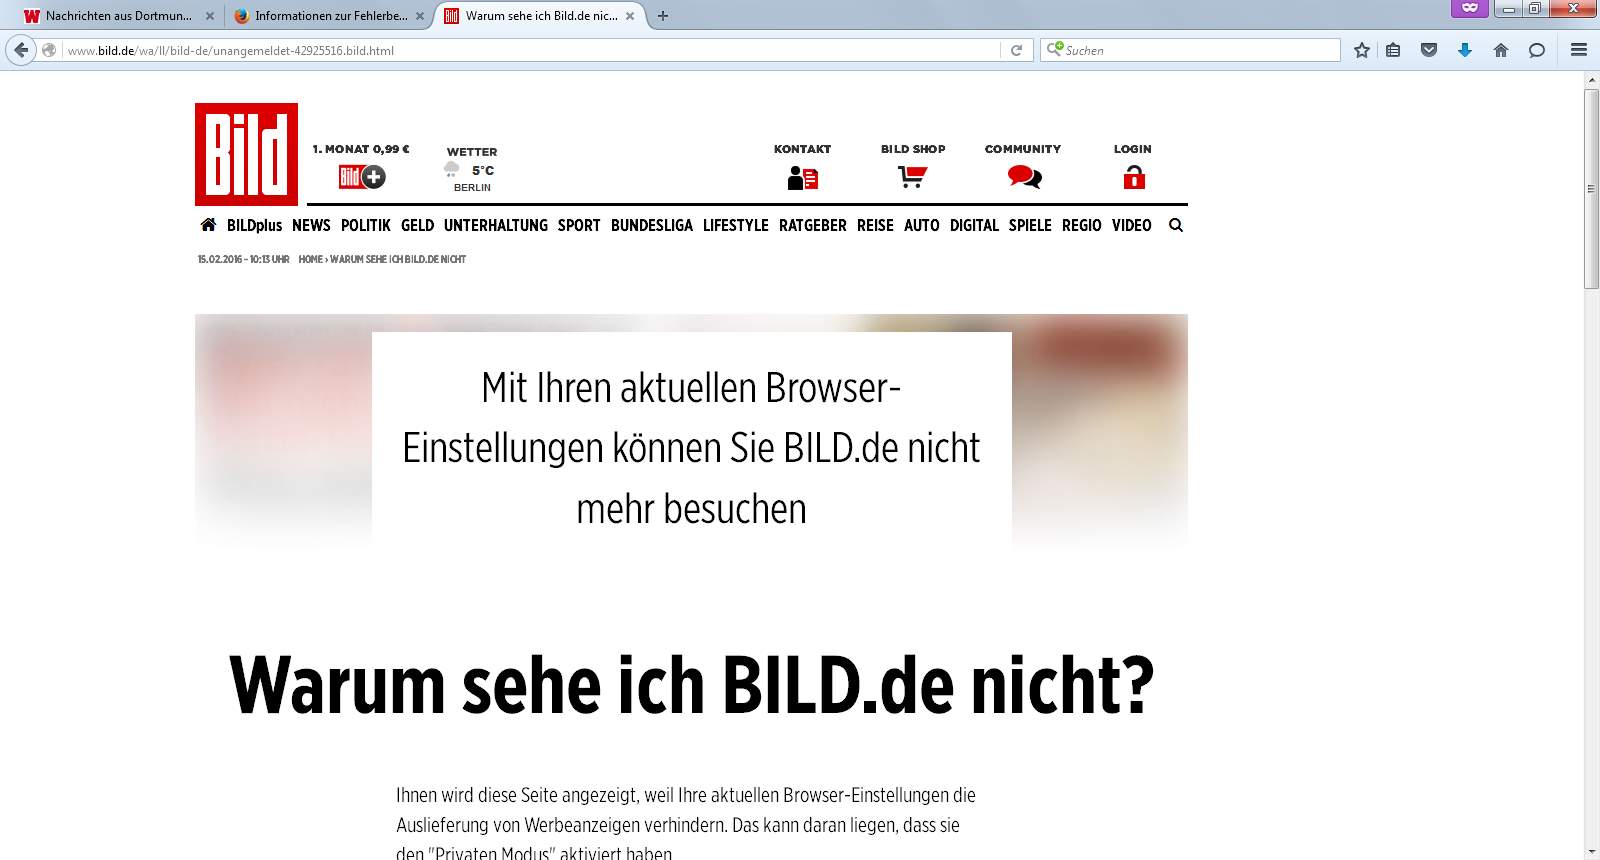This screenshot has width=1600, height=860.
Task: Close the Nachrichten aus Dortmund tab
Action: coord(210,16)
